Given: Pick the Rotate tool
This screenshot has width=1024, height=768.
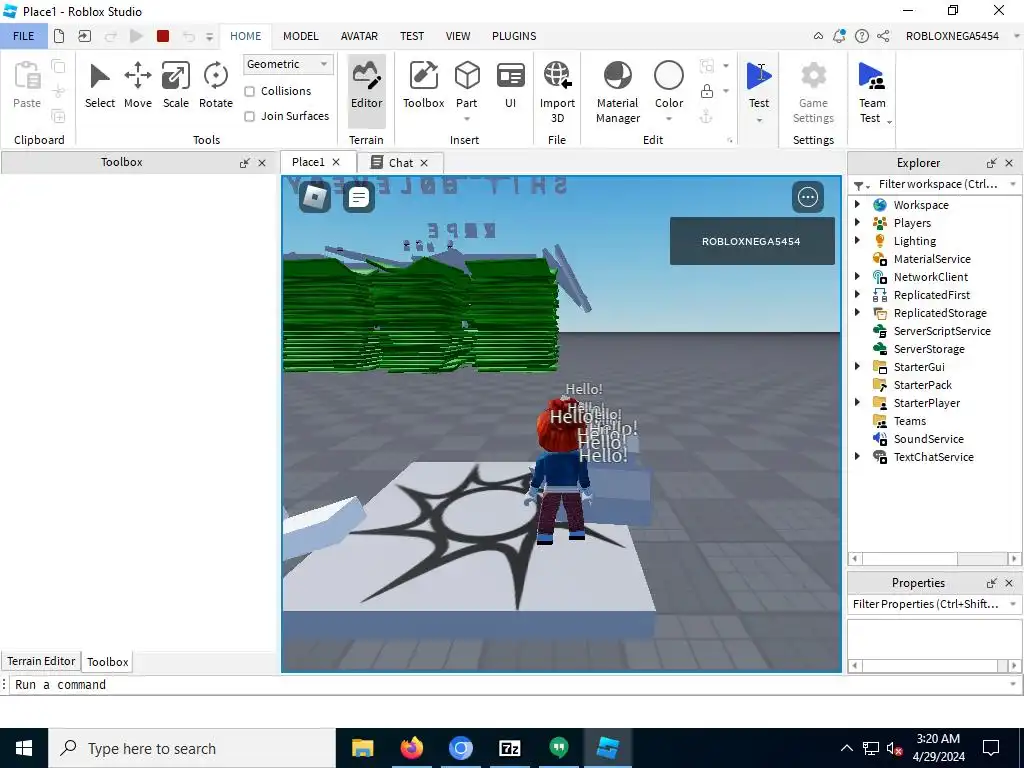Looking at the screenshot, I should click(216, 86).
